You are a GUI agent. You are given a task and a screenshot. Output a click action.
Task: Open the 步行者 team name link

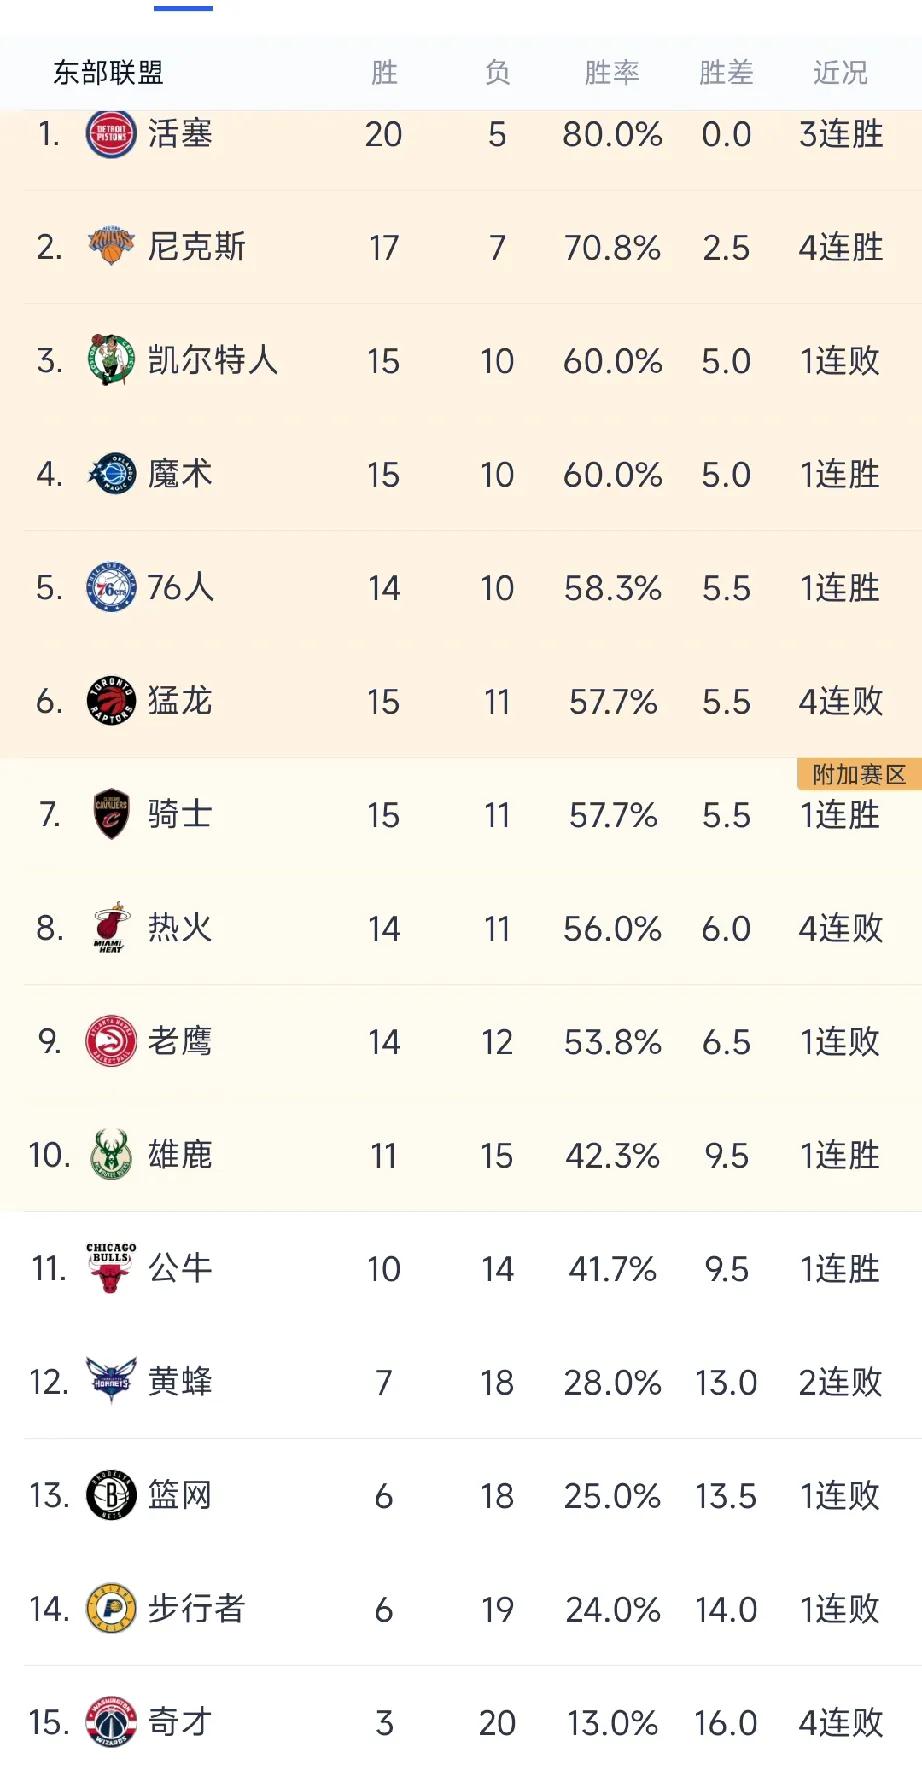196,1609
